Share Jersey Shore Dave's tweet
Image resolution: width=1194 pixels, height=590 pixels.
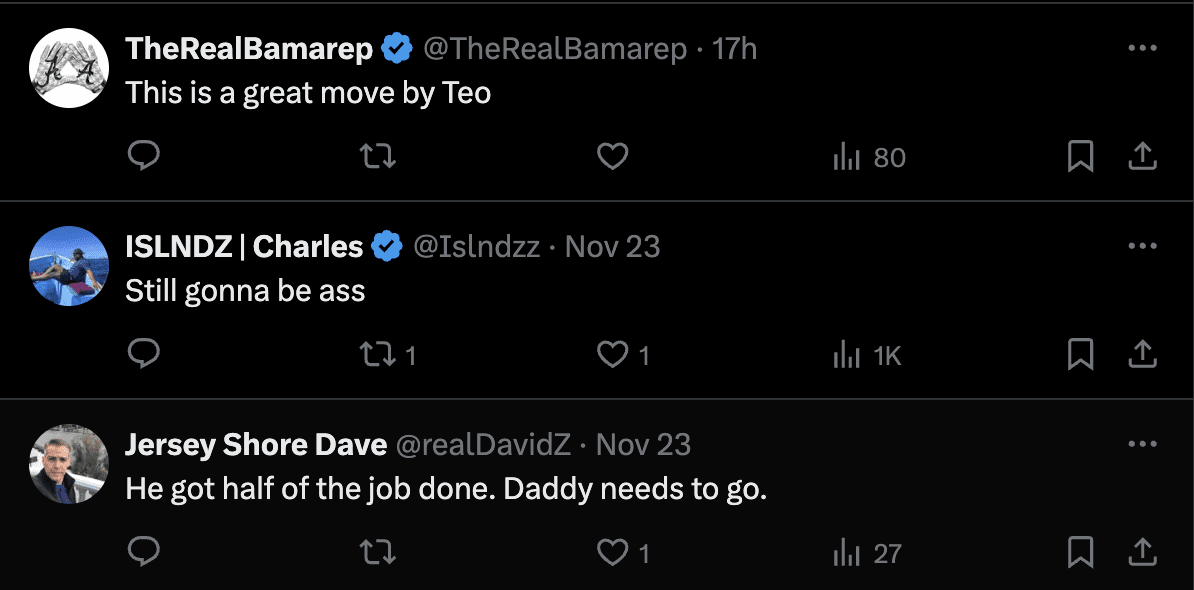pyautogui.click(x=1142, y=552)
